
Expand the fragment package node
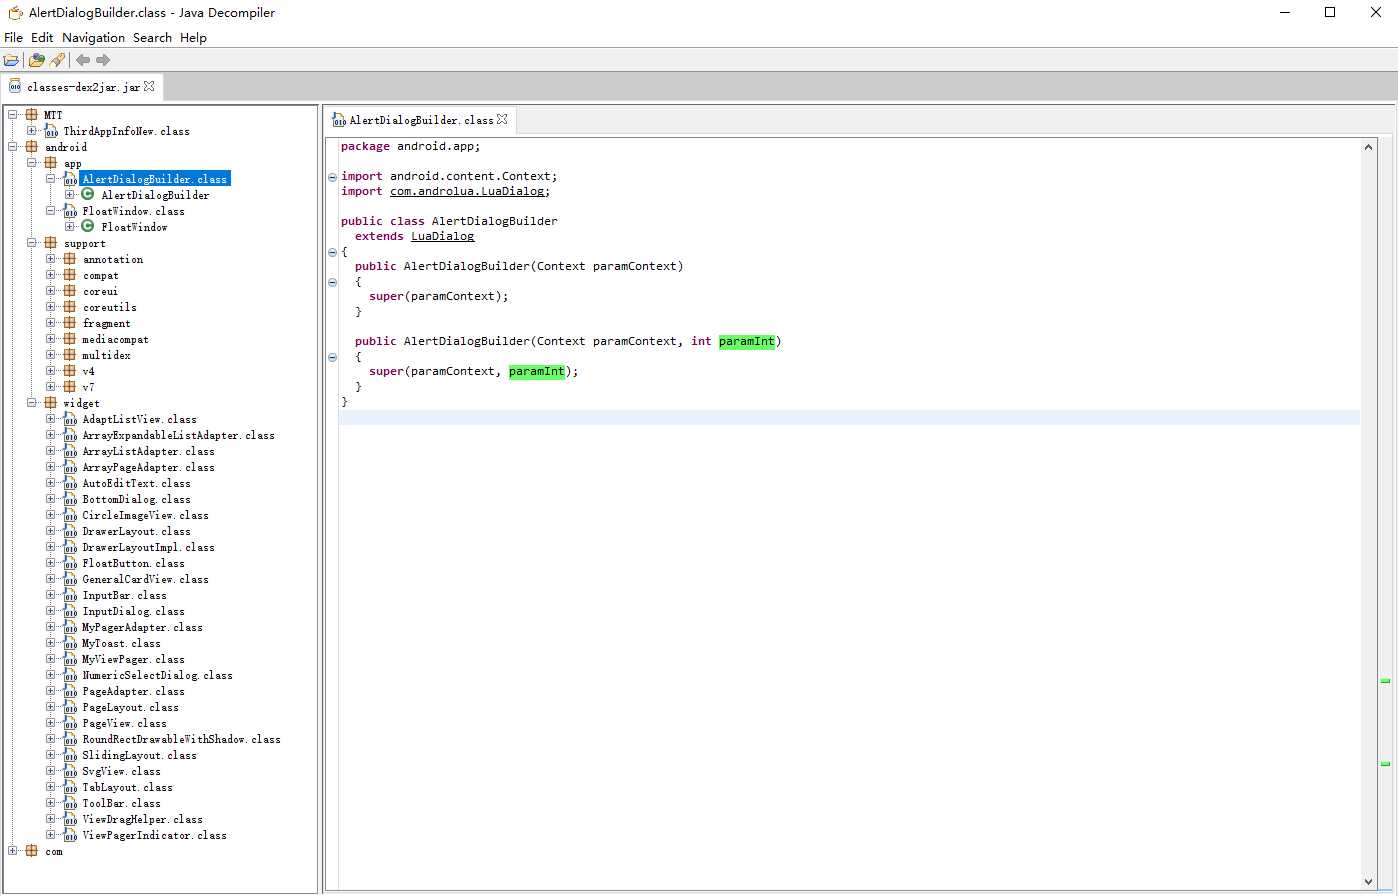(51, 323)
